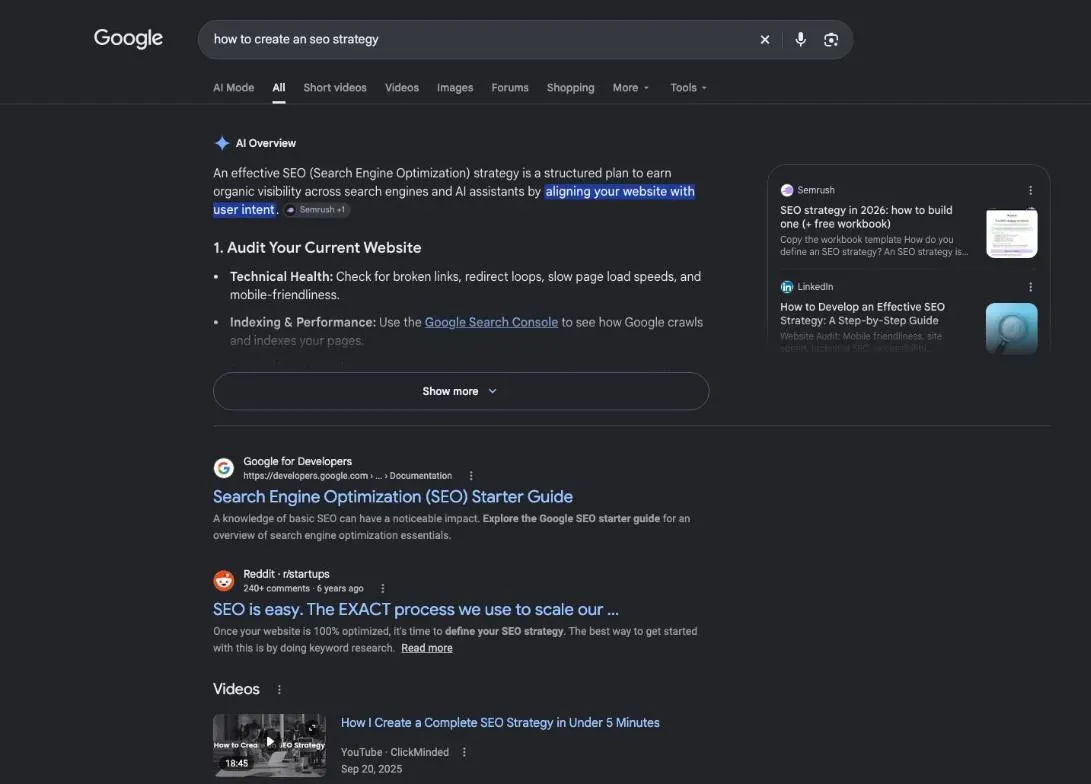Open 'SEO is easy' Reddit result

[x=415, y=609]
